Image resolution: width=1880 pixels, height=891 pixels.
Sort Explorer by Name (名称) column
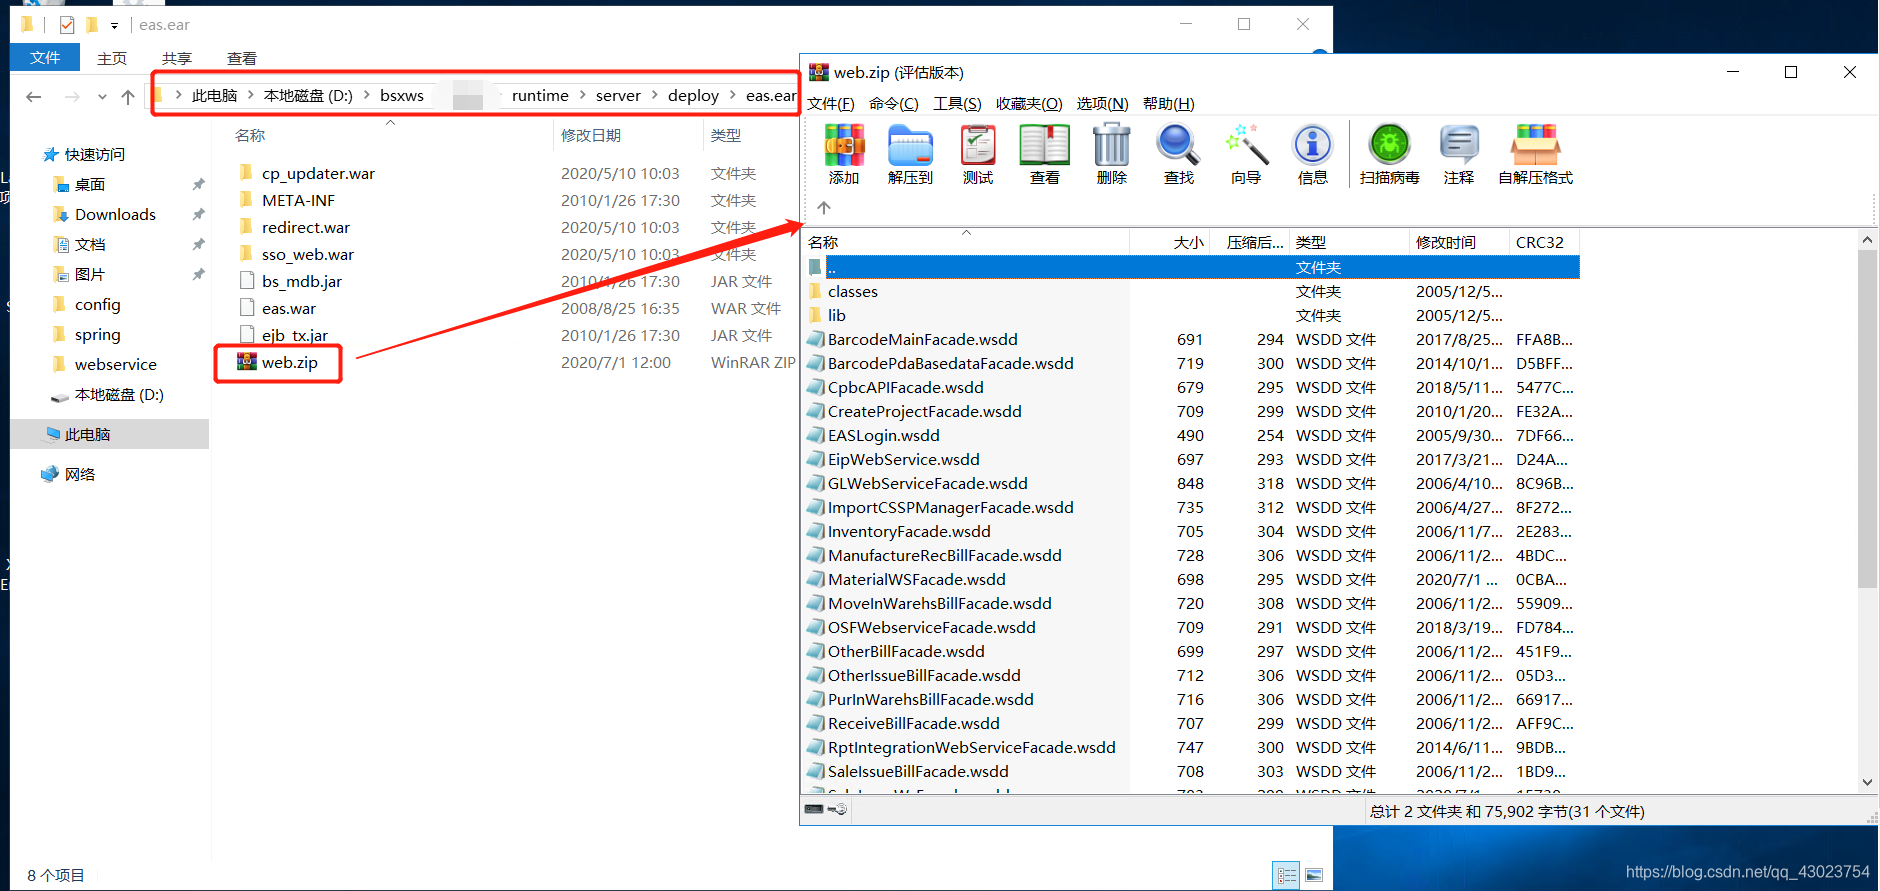pyautogui.click(x=250, y=135)
